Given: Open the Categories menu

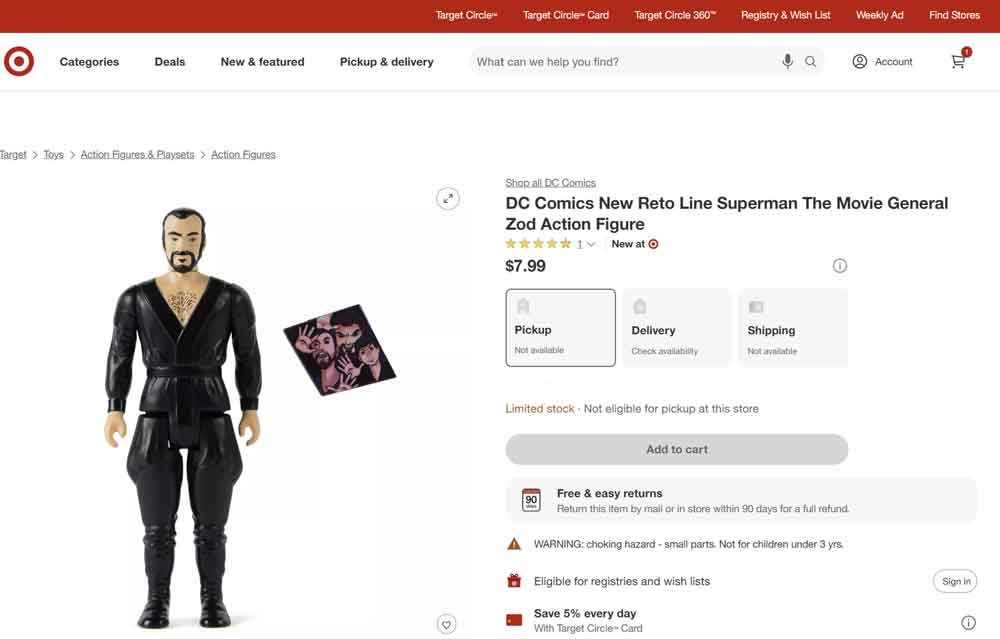Looking at the screenshot, I should 88,61.
